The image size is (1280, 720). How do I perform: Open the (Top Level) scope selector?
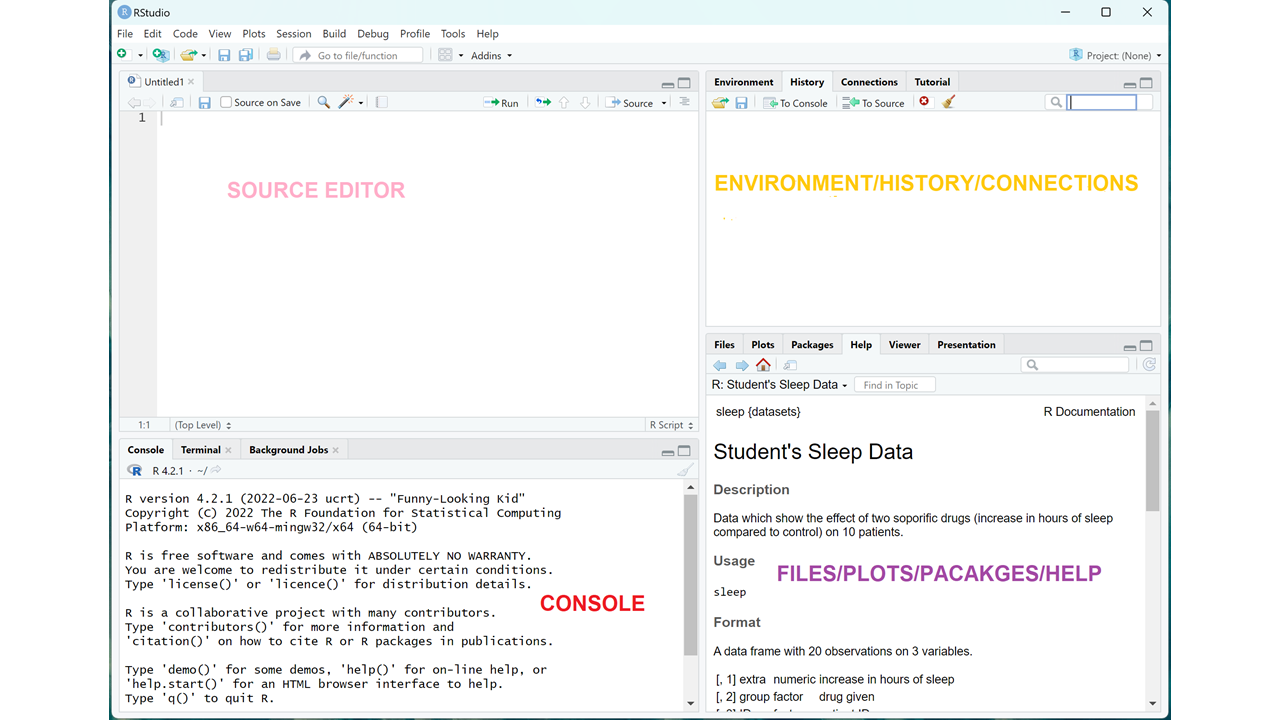click(203, 425)
